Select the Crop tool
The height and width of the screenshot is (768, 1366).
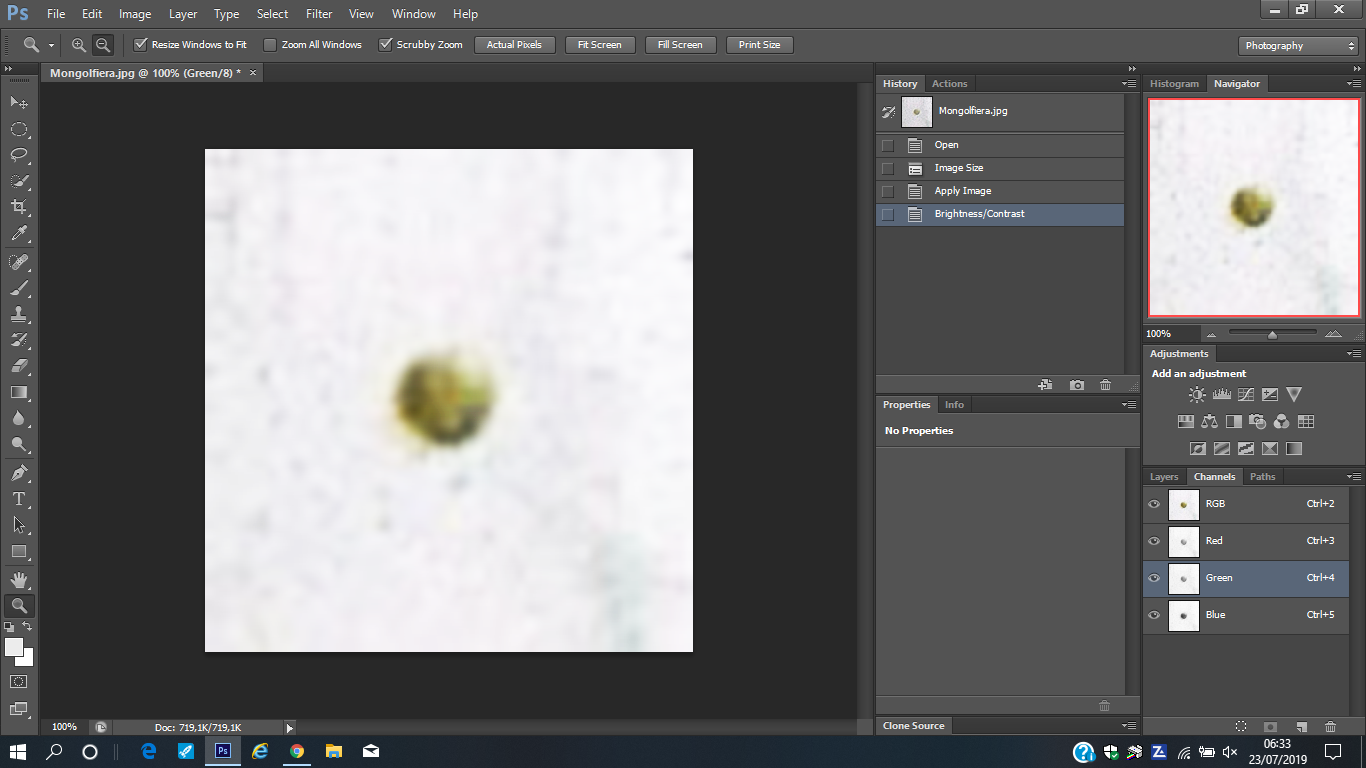18,207
